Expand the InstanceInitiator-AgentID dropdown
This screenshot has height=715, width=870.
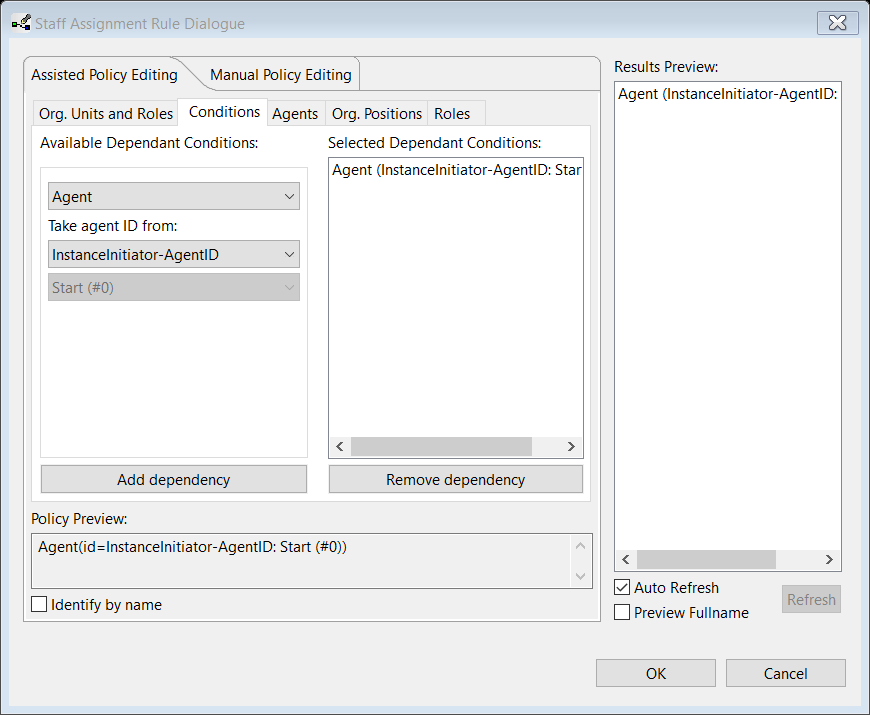click(173, 255)
